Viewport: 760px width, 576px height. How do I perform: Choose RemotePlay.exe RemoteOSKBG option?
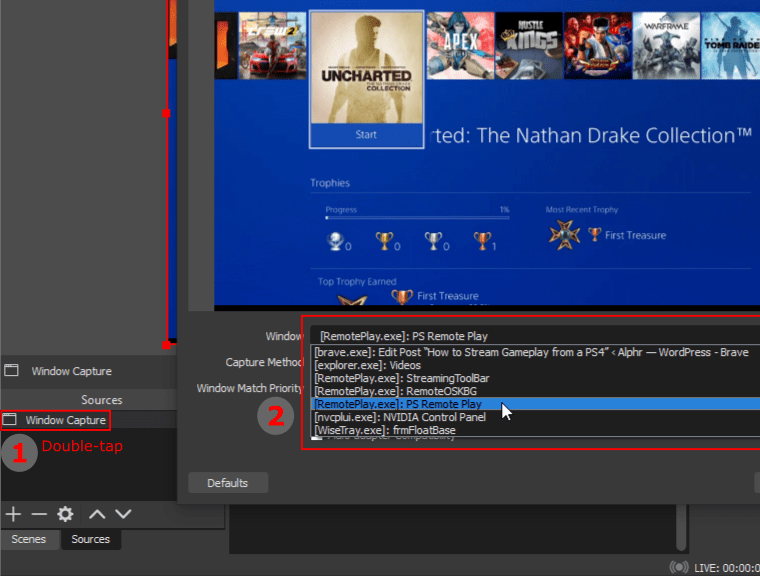click(x=535, y=391)
